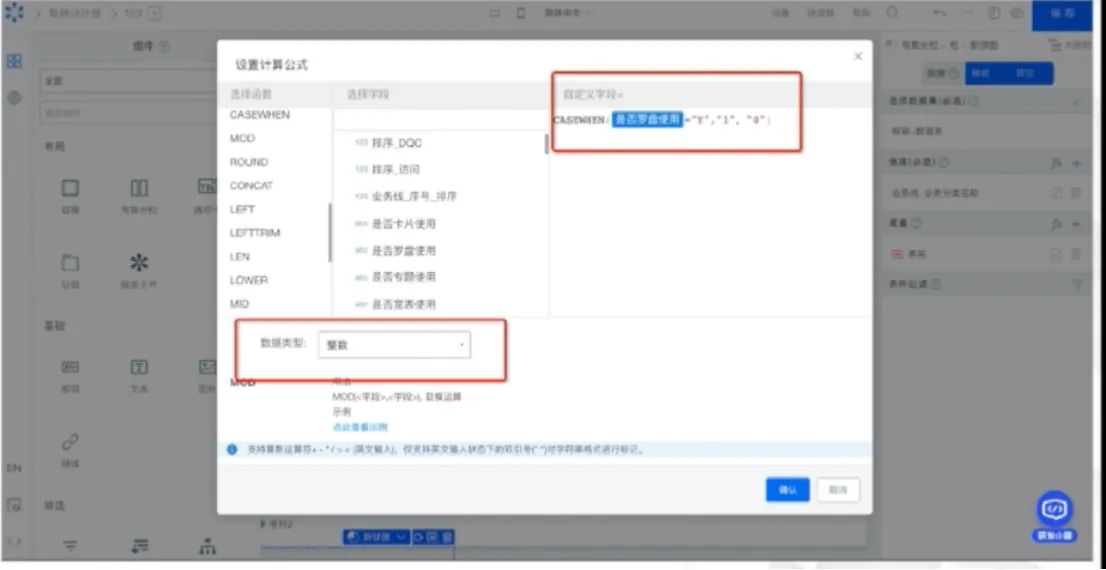Click the search magnifier in the top bar

[x=892, y=13]
